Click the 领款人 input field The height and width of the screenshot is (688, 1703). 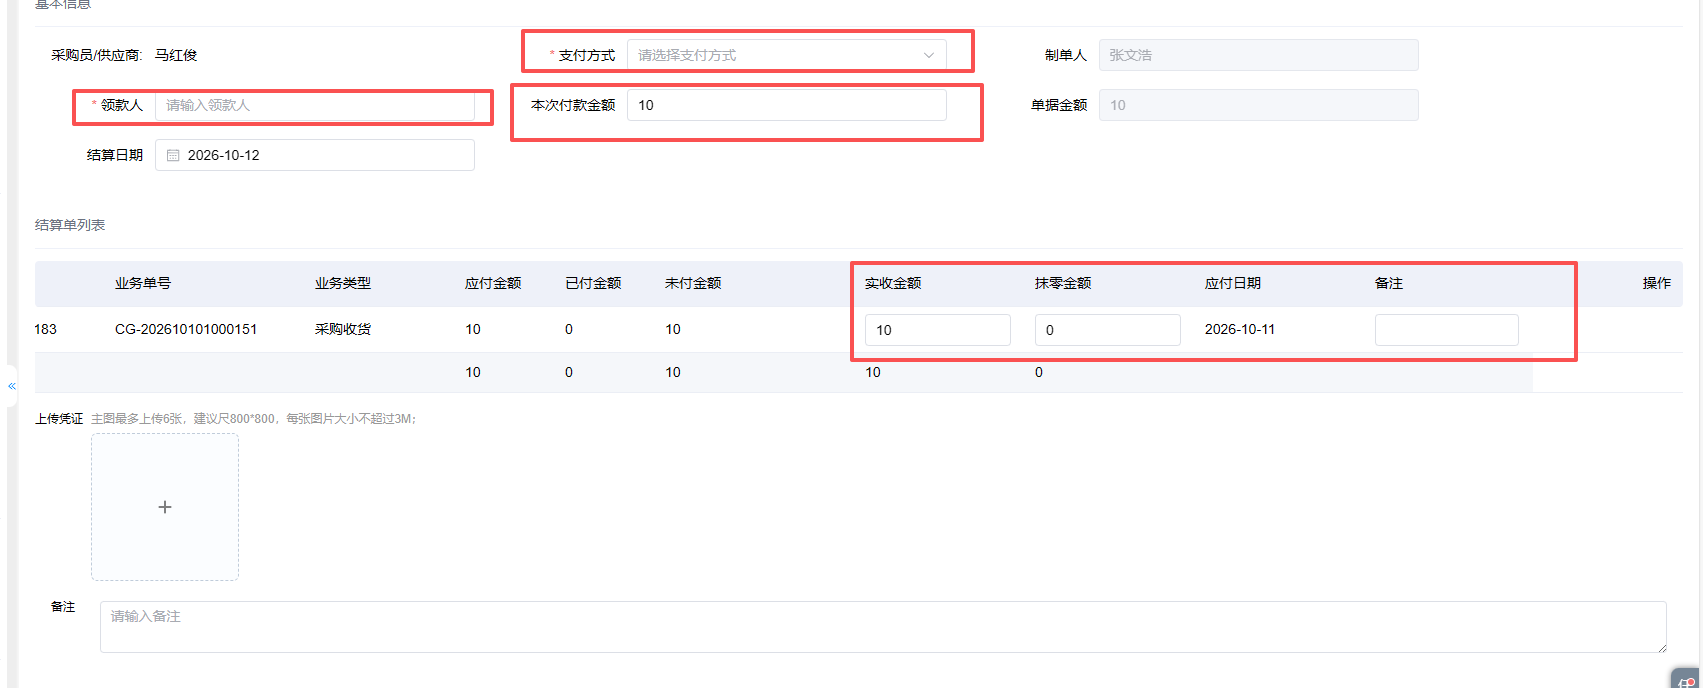pyautogui.click(x=314, y=105)
